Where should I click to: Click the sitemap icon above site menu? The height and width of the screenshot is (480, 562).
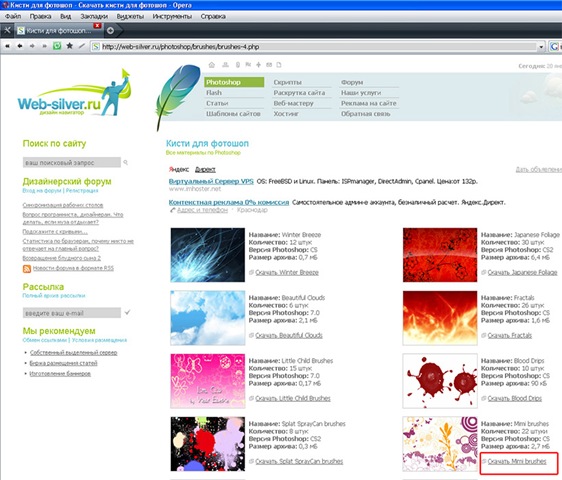coord(225,65)
